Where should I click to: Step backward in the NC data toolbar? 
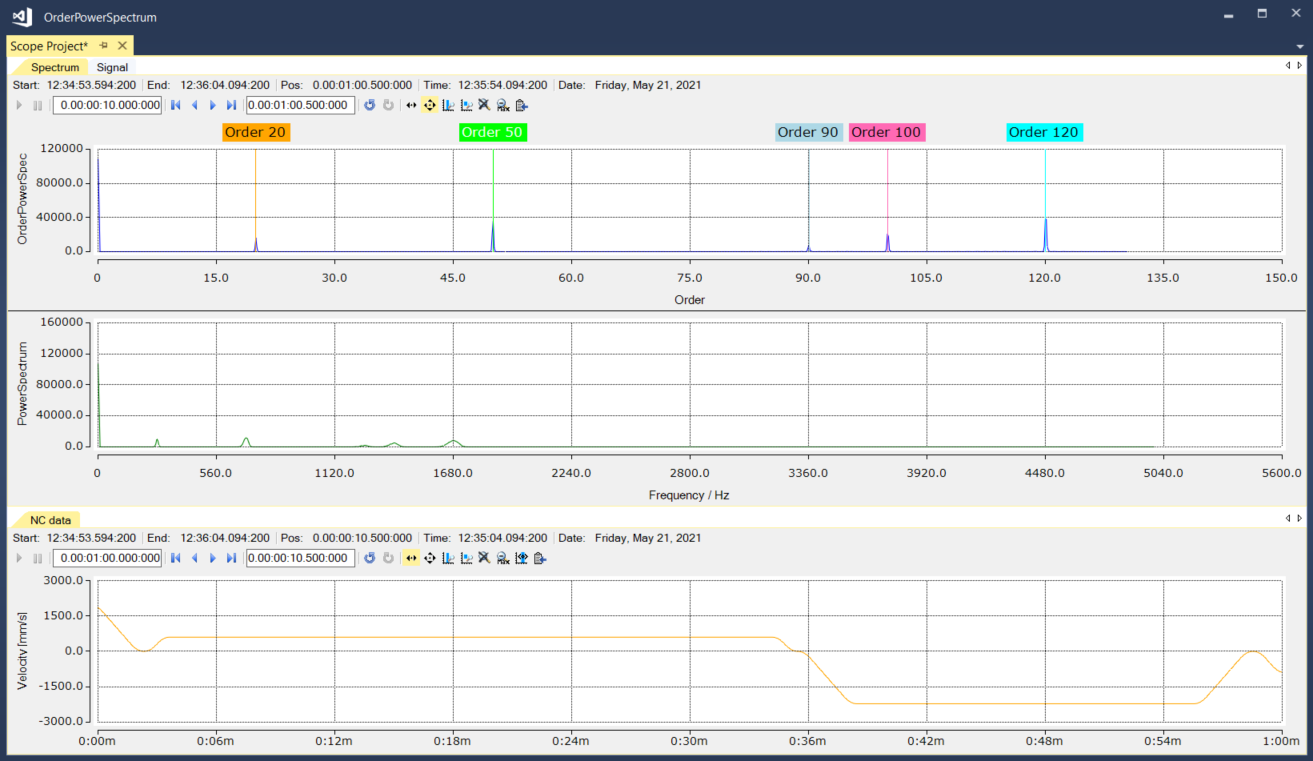click(x=194, y=558)
